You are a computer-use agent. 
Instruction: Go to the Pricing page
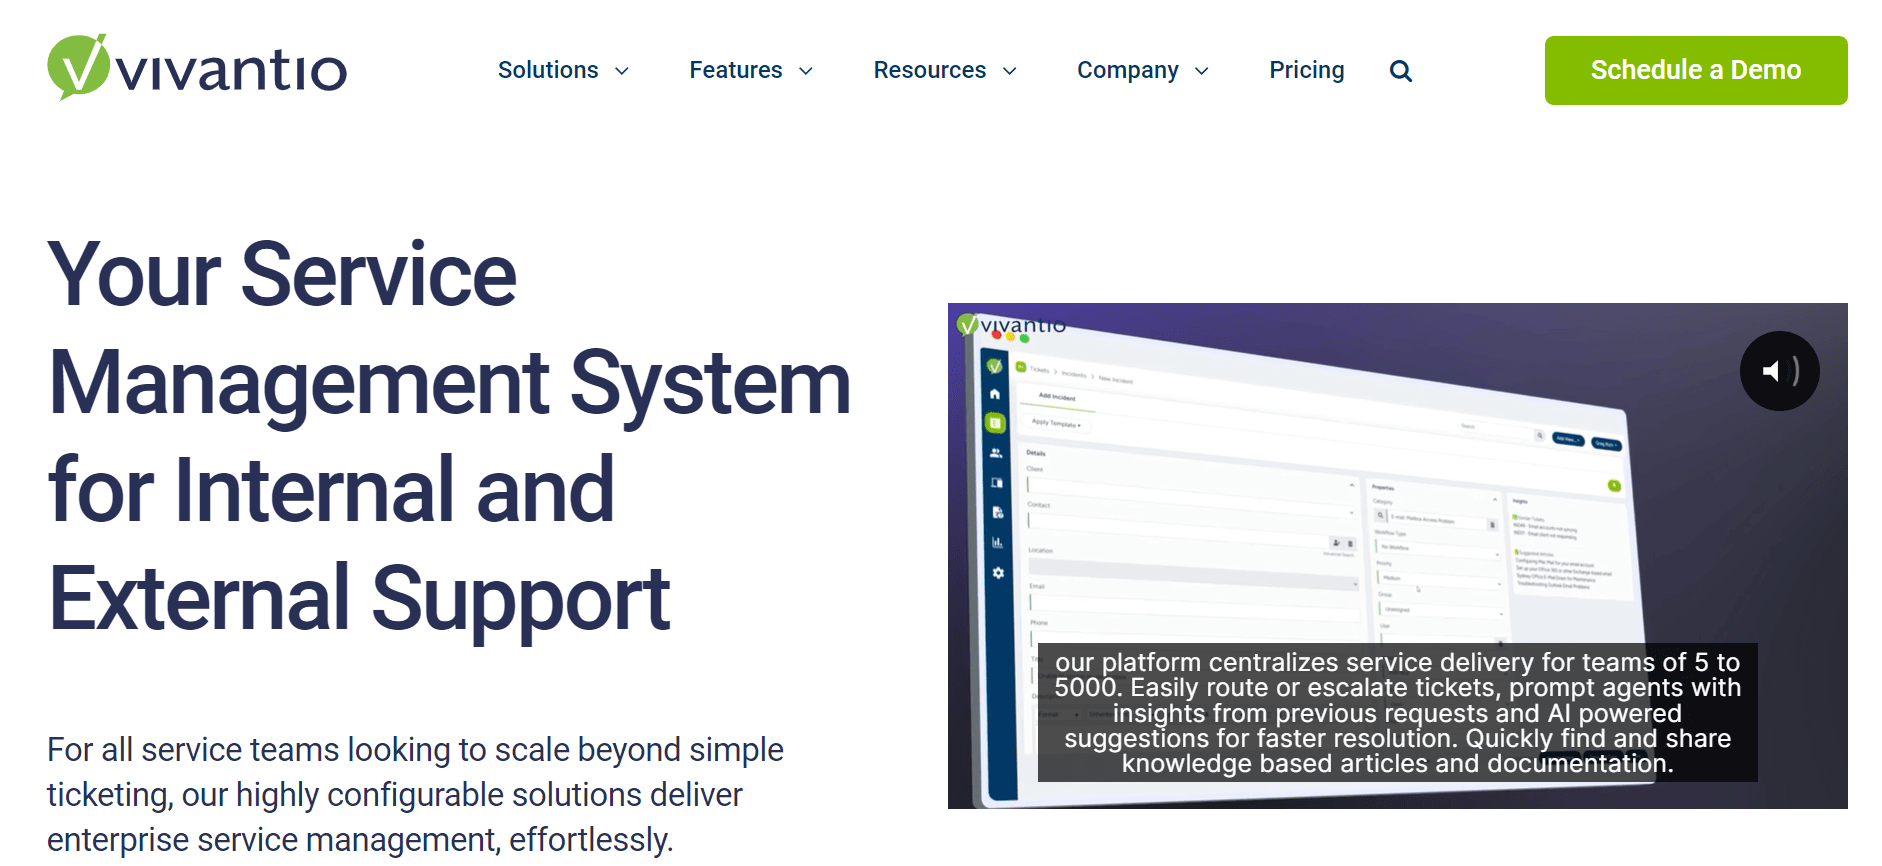(x=1307, y=70)
